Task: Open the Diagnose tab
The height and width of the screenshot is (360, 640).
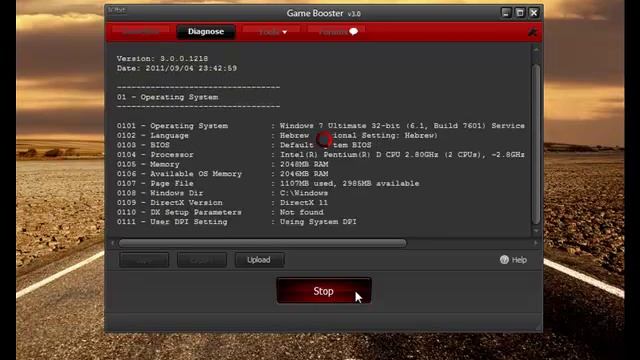Action: click(x=206, y=31)
